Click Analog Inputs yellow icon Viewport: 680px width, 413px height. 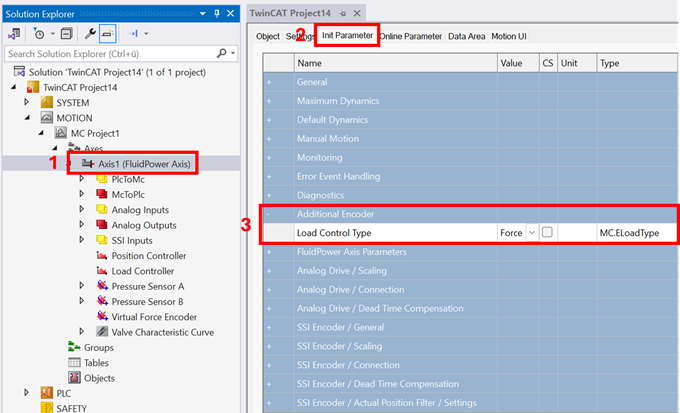pos(102,210)
